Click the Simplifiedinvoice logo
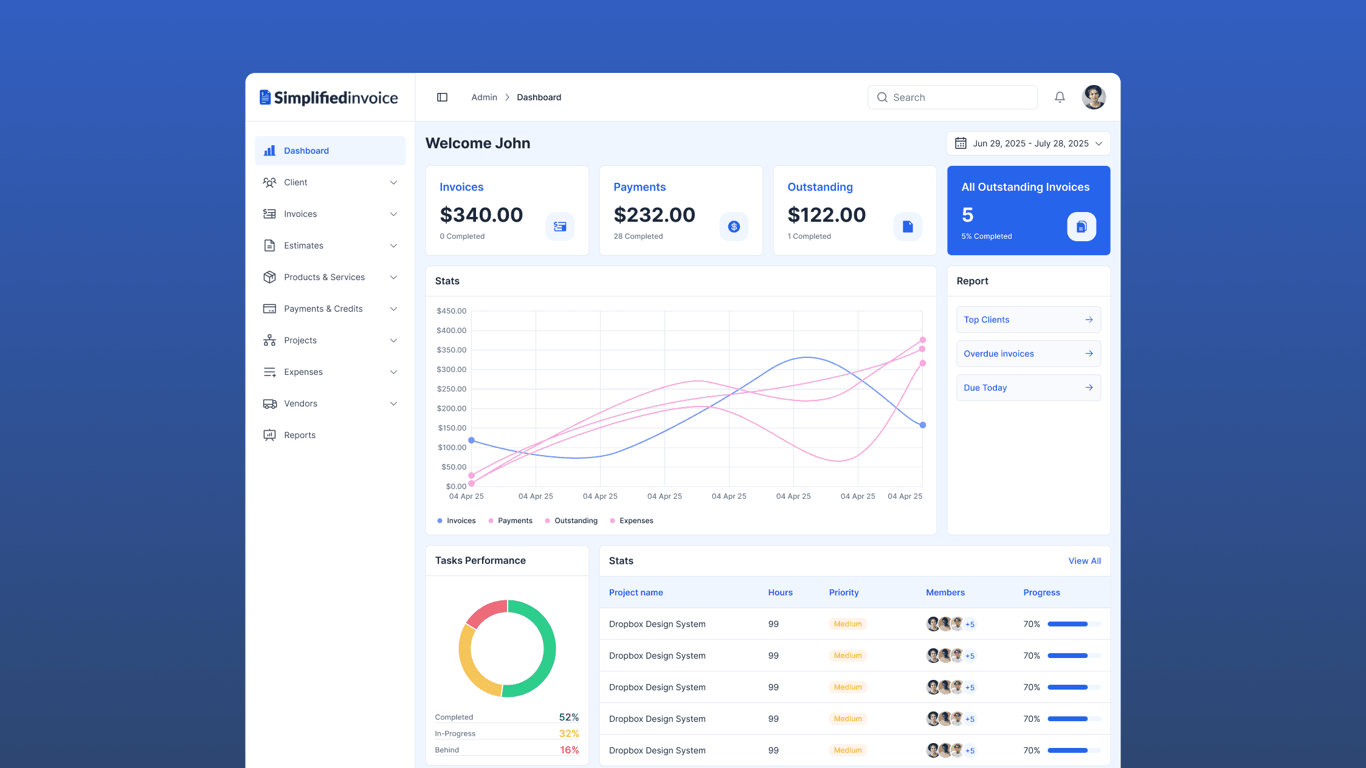 point(328,97)
